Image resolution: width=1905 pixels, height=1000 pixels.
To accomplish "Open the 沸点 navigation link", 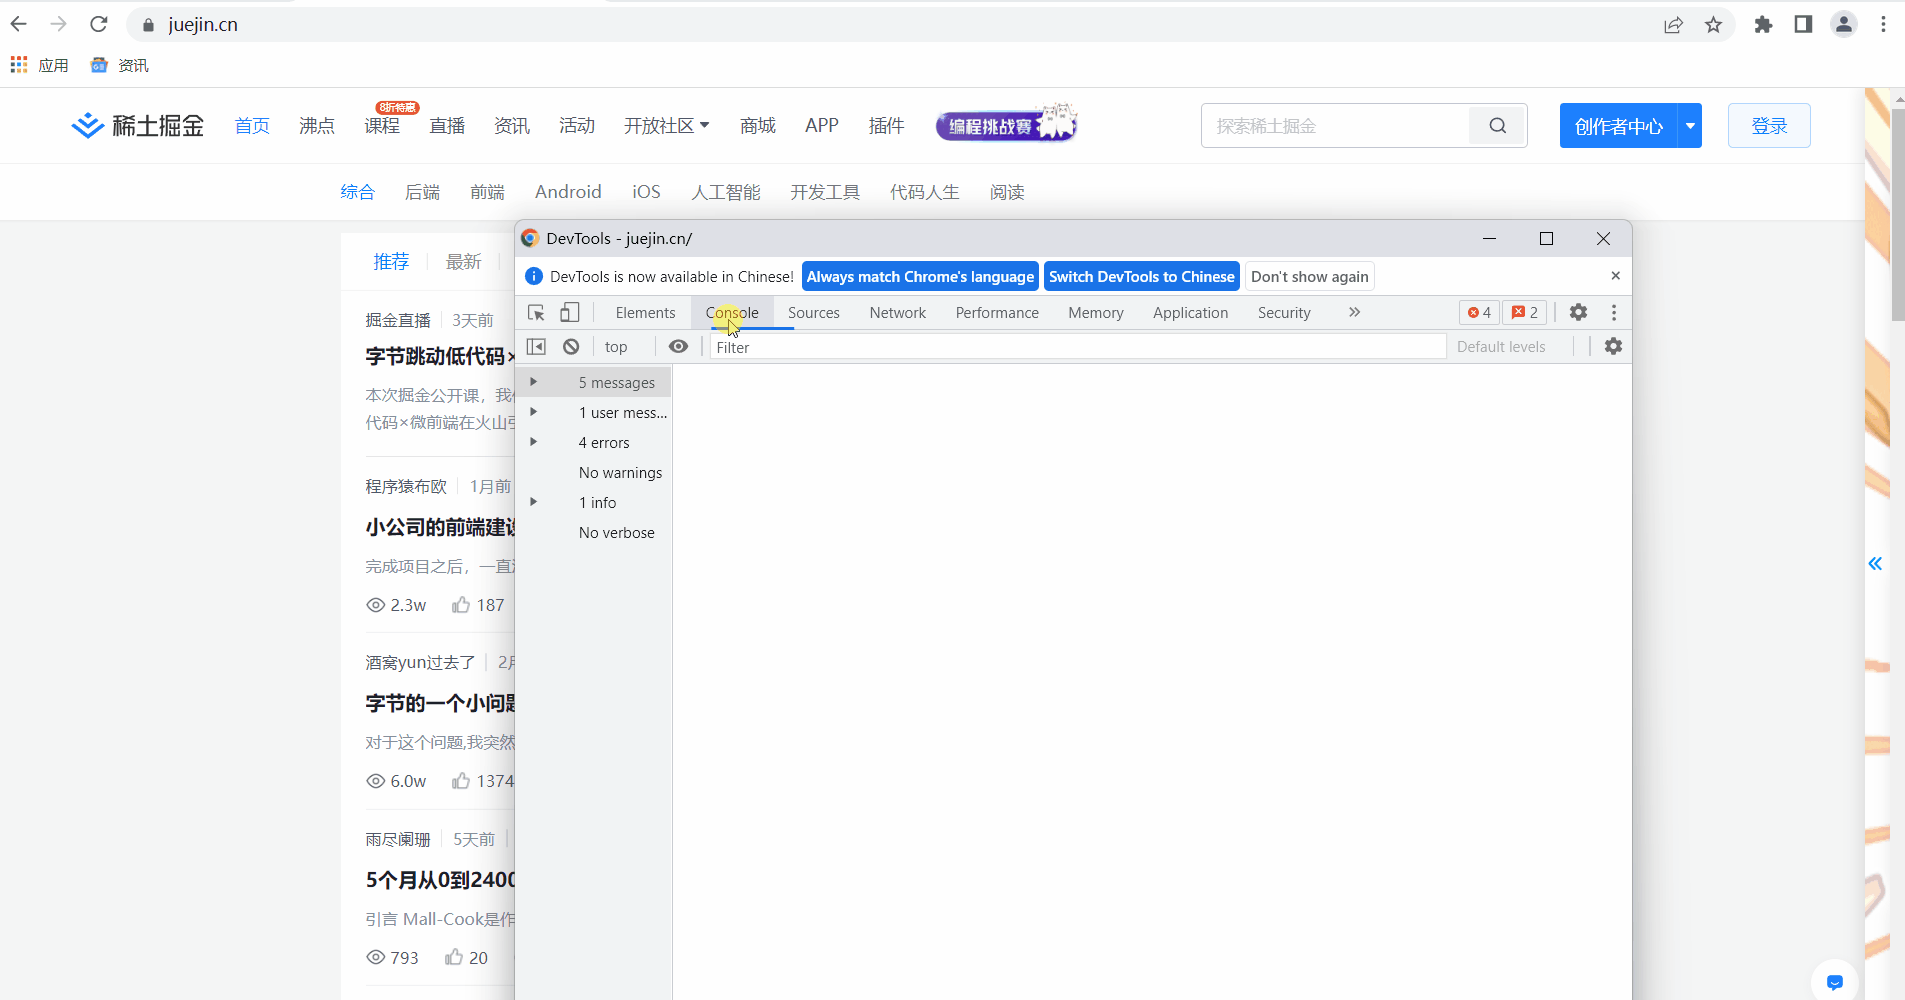I will coord(317,126).
